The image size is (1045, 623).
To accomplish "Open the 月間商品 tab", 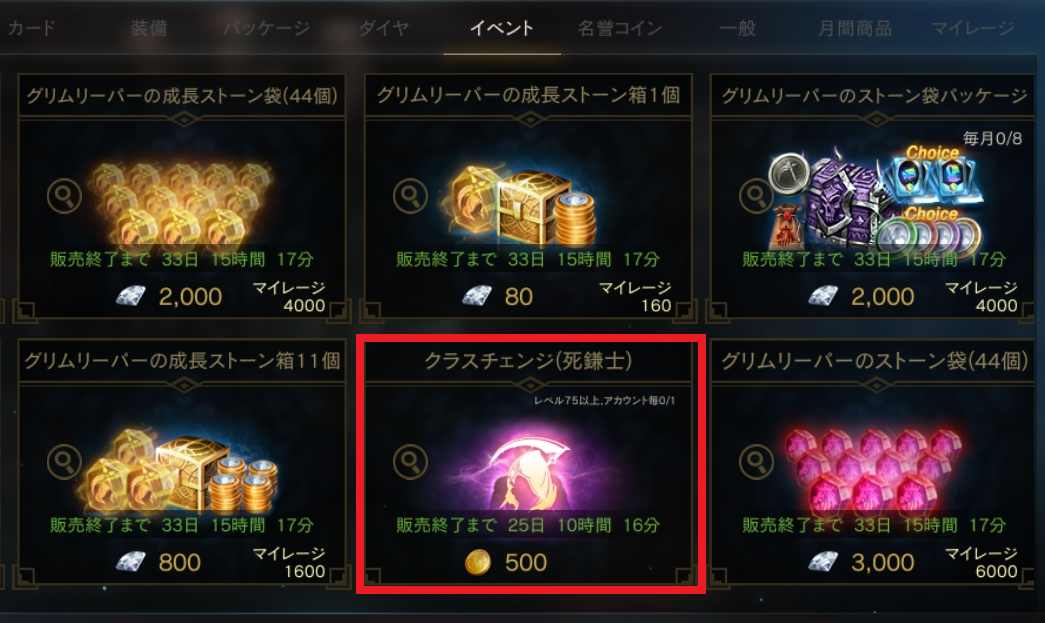I will click(855, 29).
